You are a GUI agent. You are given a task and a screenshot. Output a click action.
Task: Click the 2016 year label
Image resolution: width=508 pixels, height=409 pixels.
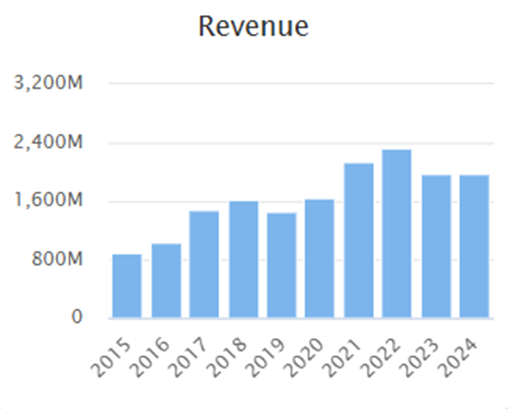coord(149,358)
